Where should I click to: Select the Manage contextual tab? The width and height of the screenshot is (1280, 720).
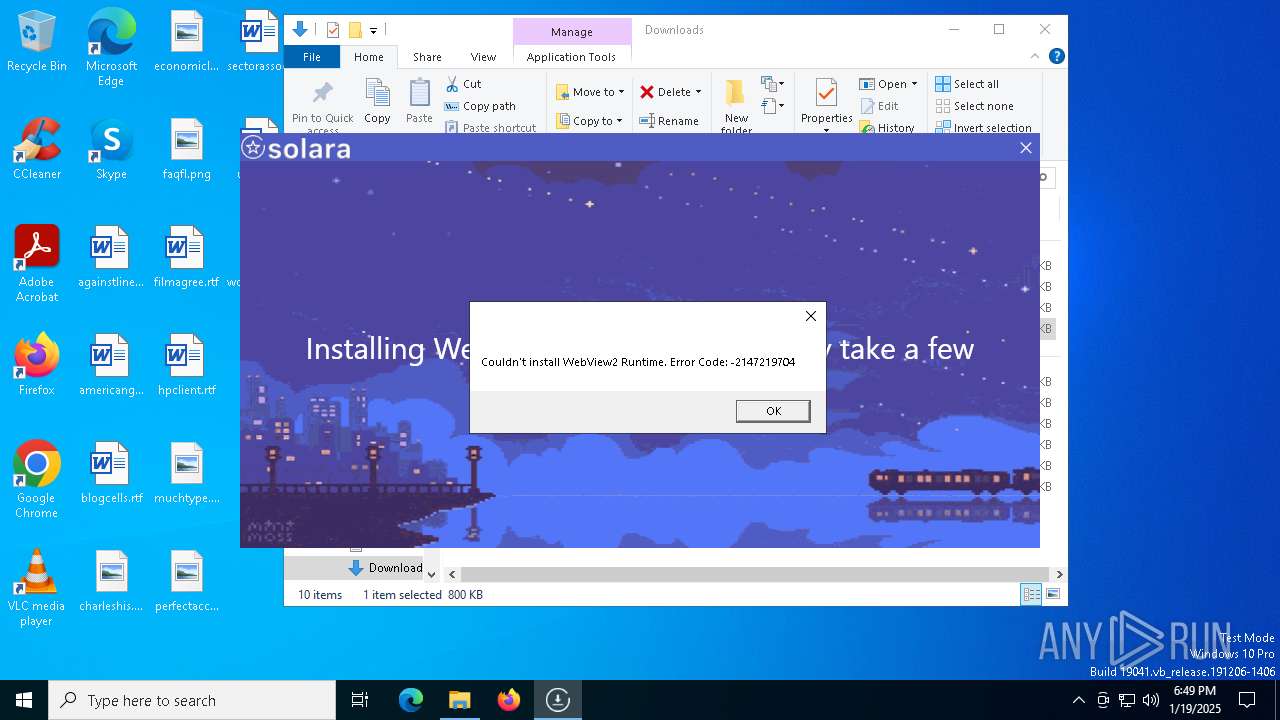[x=572, y=32]
